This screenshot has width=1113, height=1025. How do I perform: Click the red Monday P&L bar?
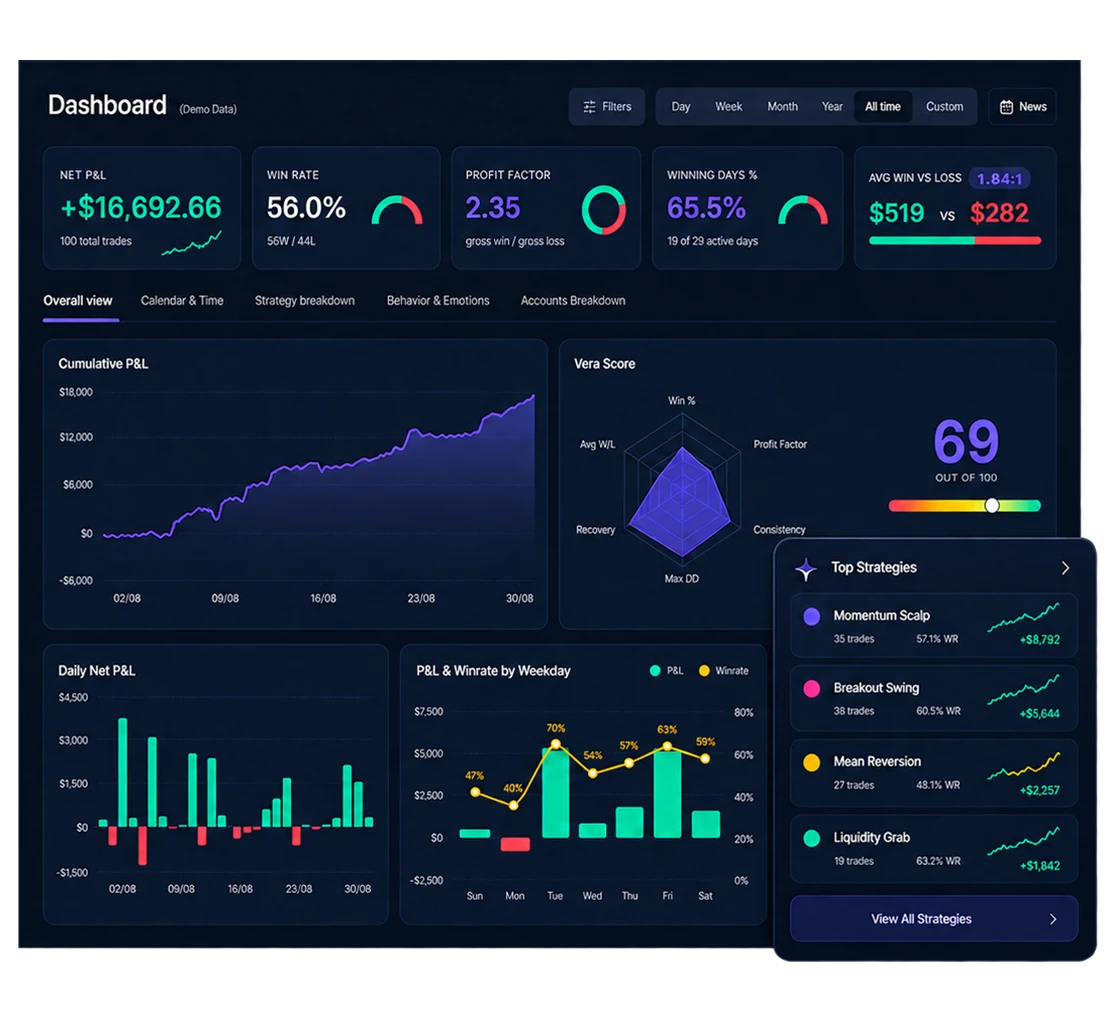pyautogui.click(x=515, y=845)
